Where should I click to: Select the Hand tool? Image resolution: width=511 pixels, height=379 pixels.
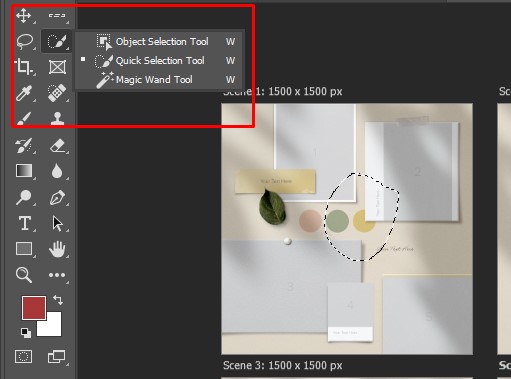[x=57, y=249]
